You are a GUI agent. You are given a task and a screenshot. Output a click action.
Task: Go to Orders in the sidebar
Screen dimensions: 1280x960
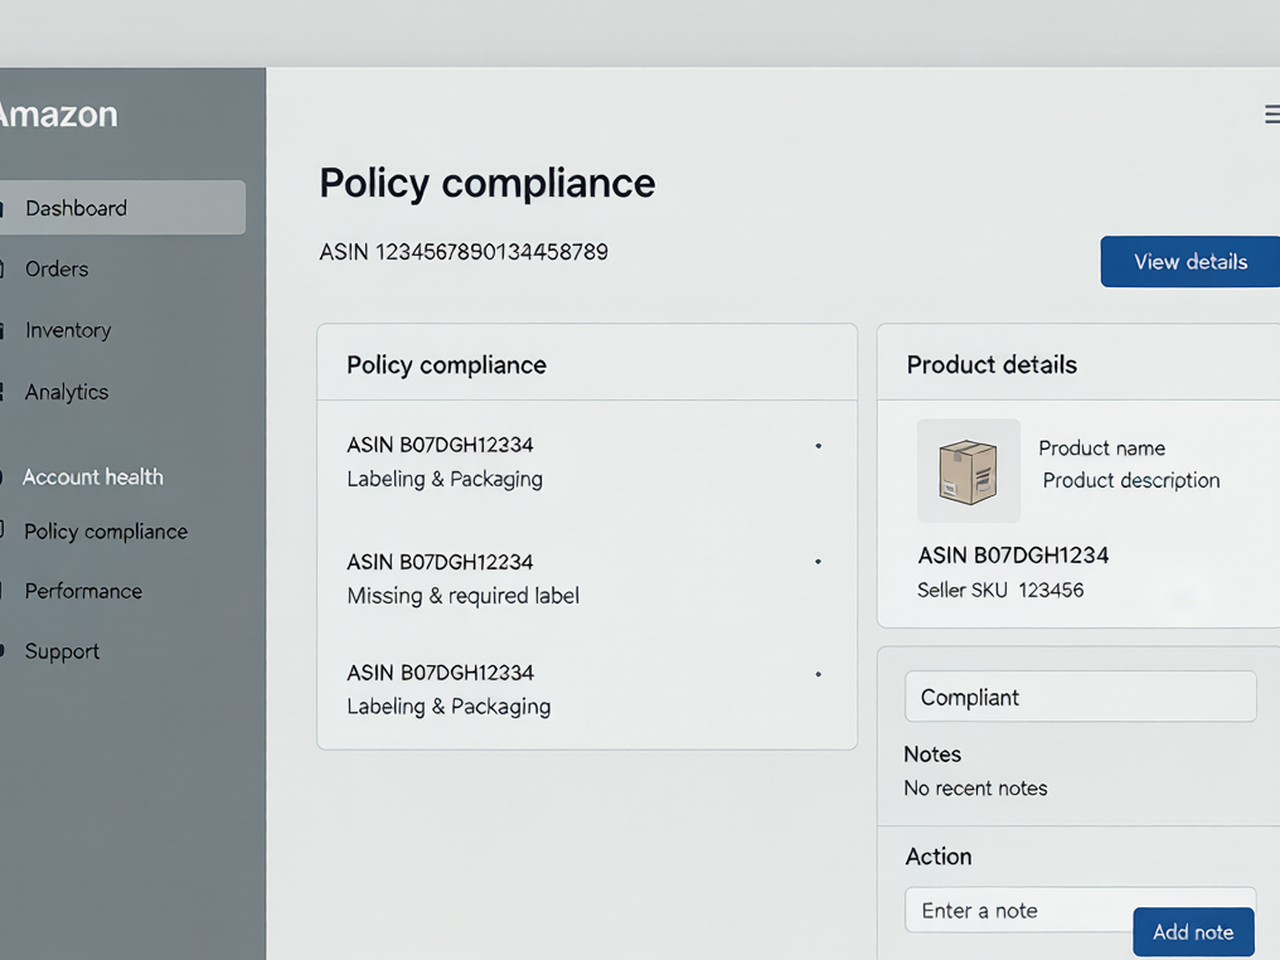57,269
